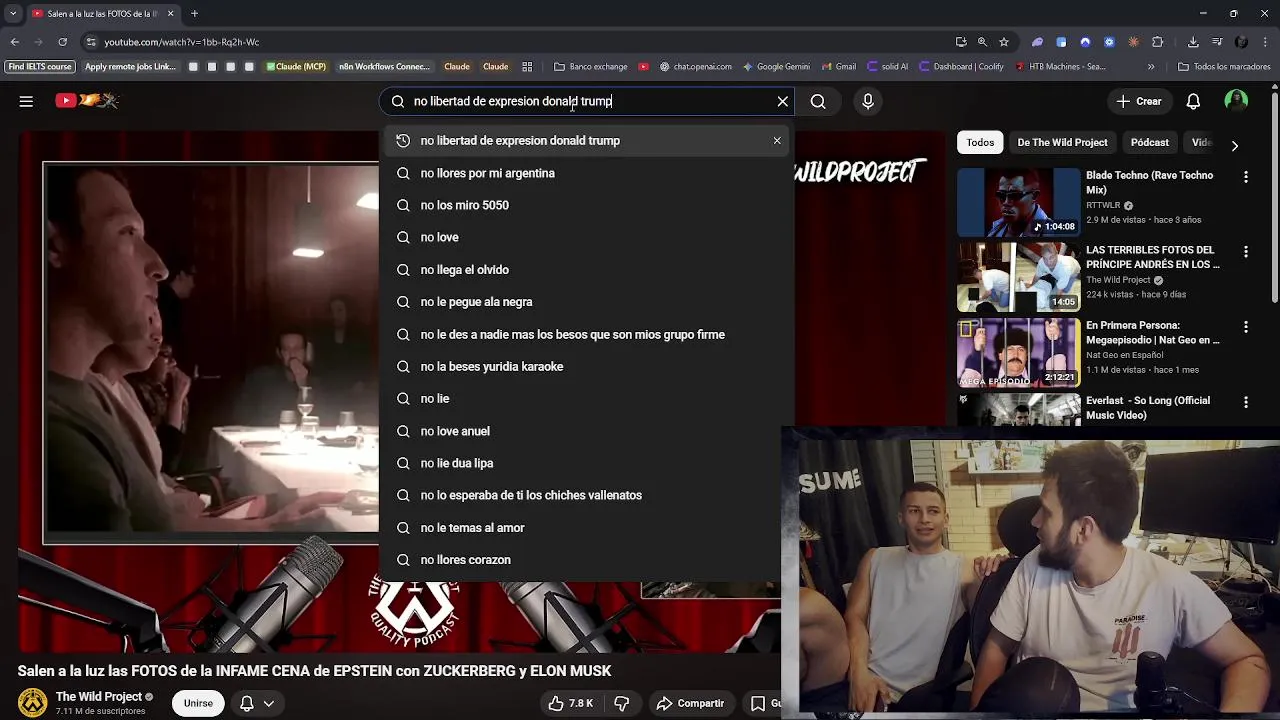Bookmark this page with the star

pos(1004,42)
